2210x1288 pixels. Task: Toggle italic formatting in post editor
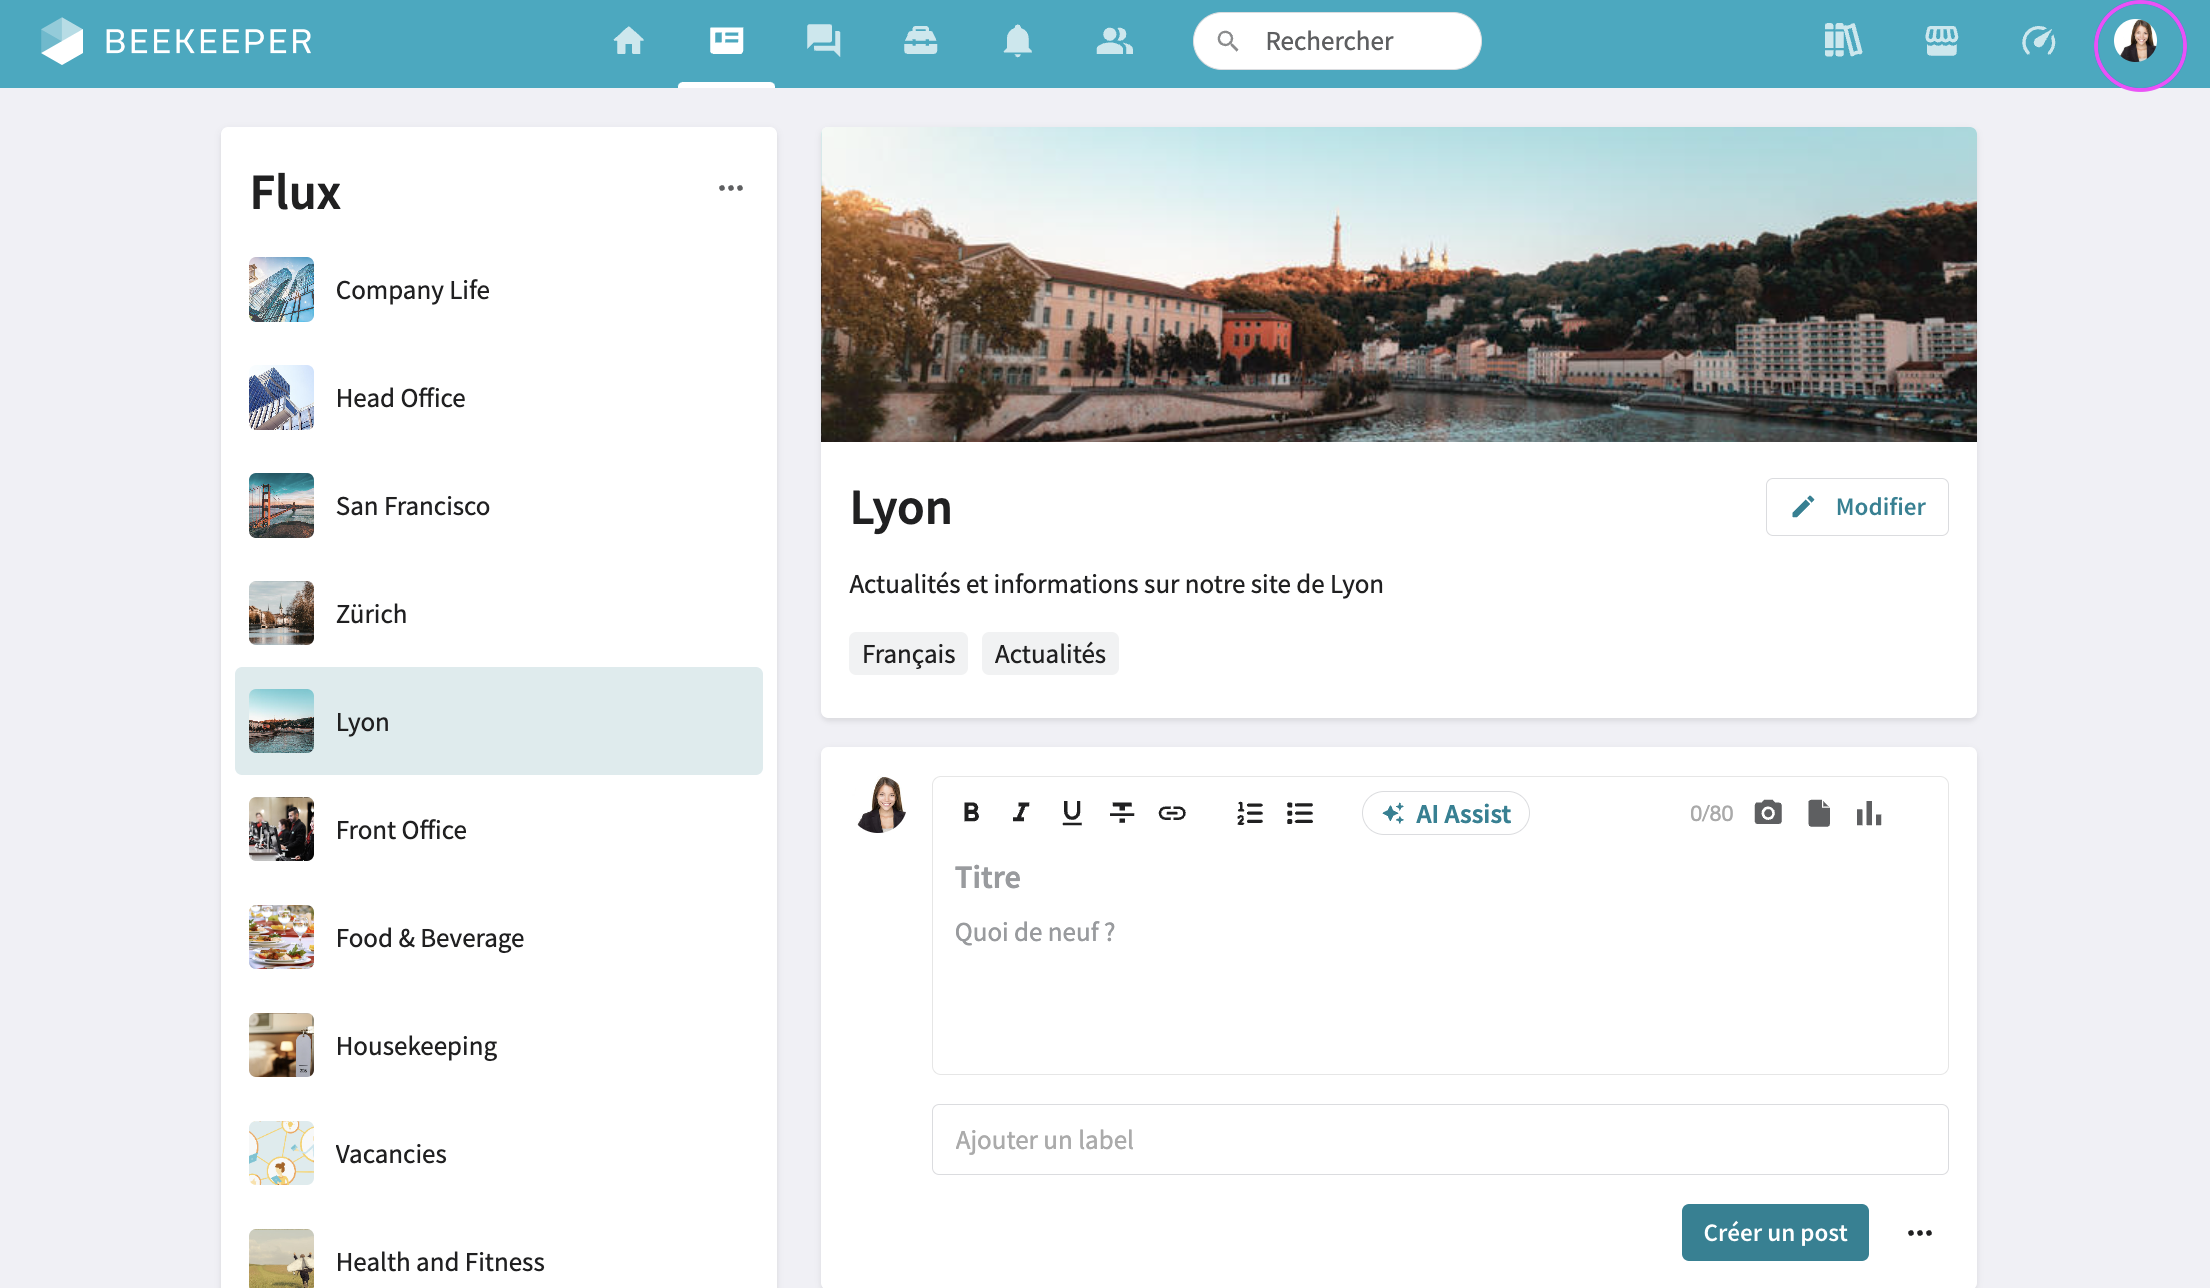click(x=1020, y=813)
